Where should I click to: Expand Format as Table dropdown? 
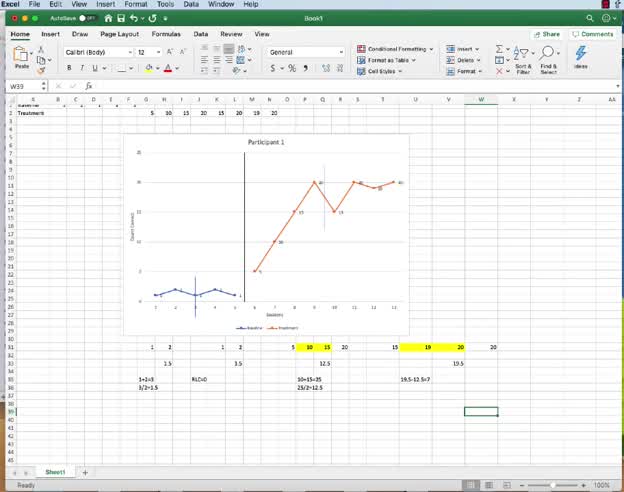(413, 60)
